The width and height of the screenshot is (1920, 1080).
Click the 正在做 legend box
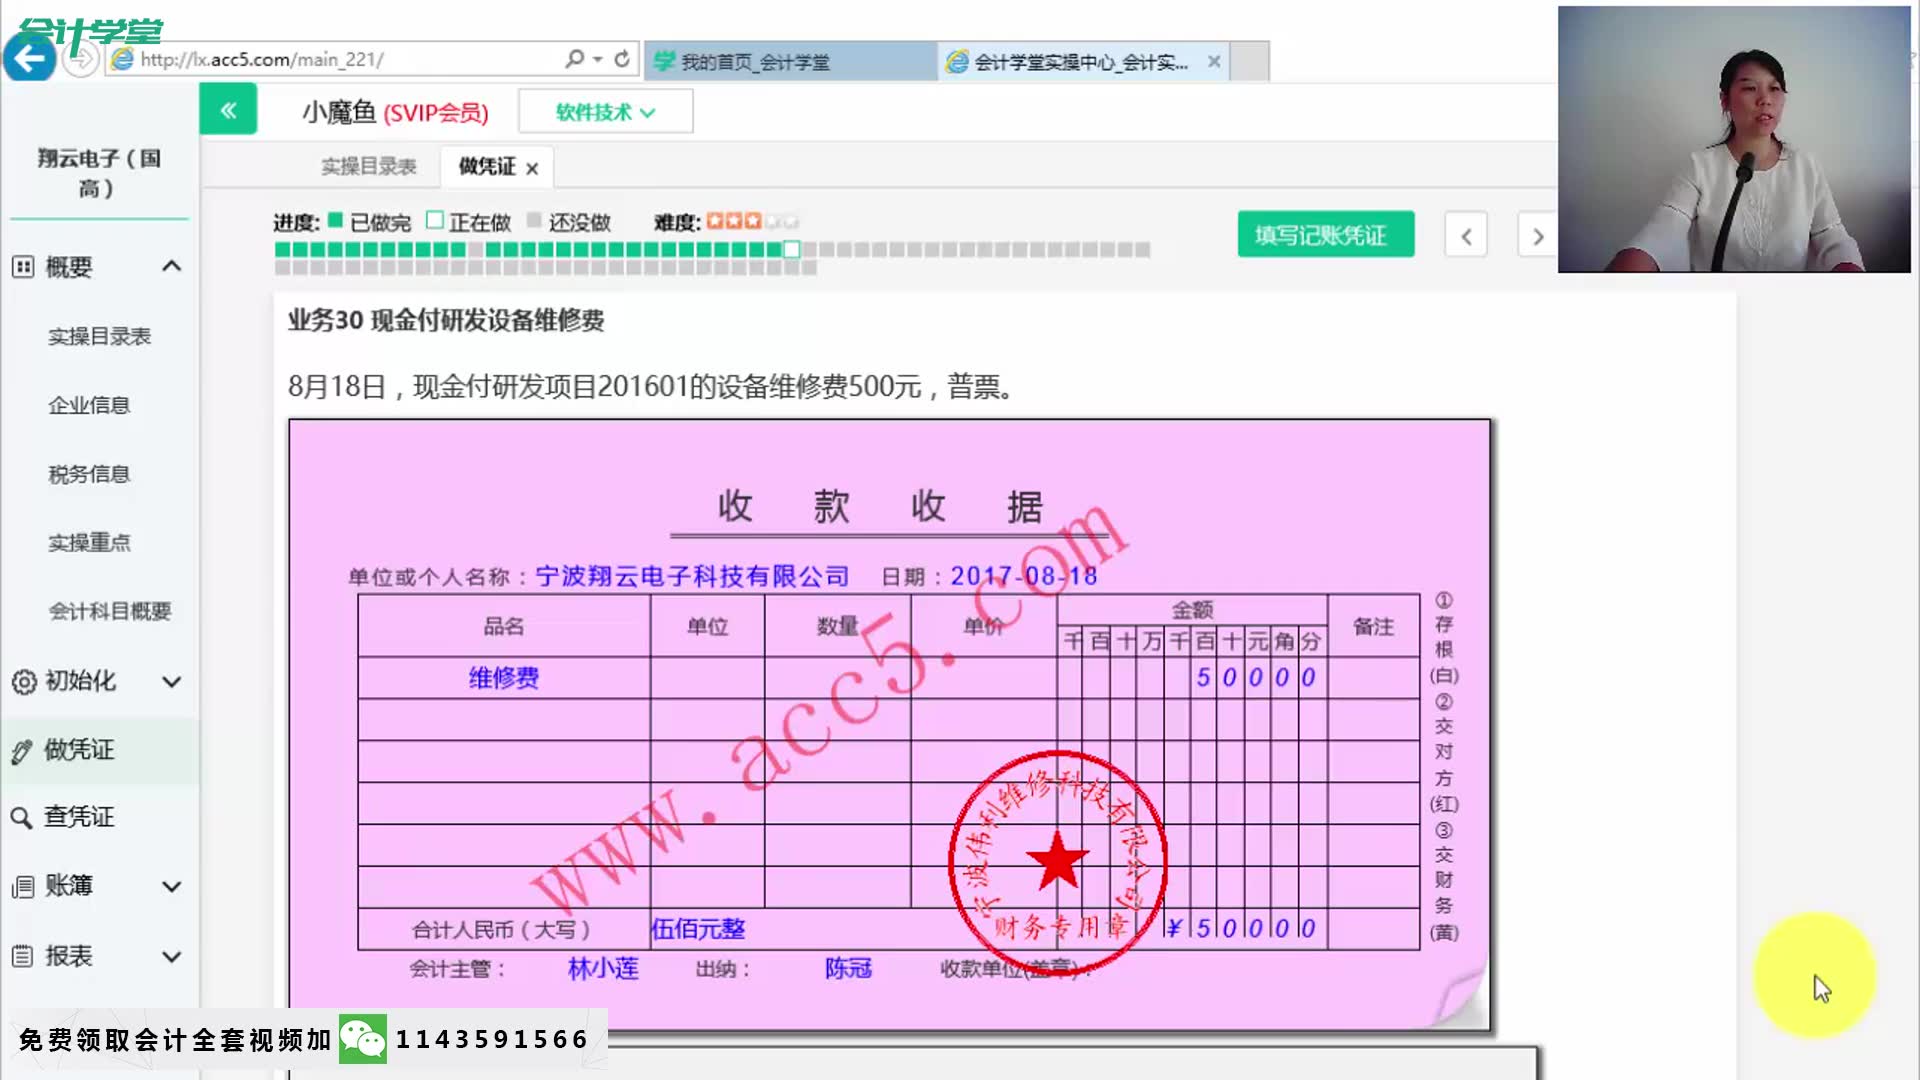435,220
